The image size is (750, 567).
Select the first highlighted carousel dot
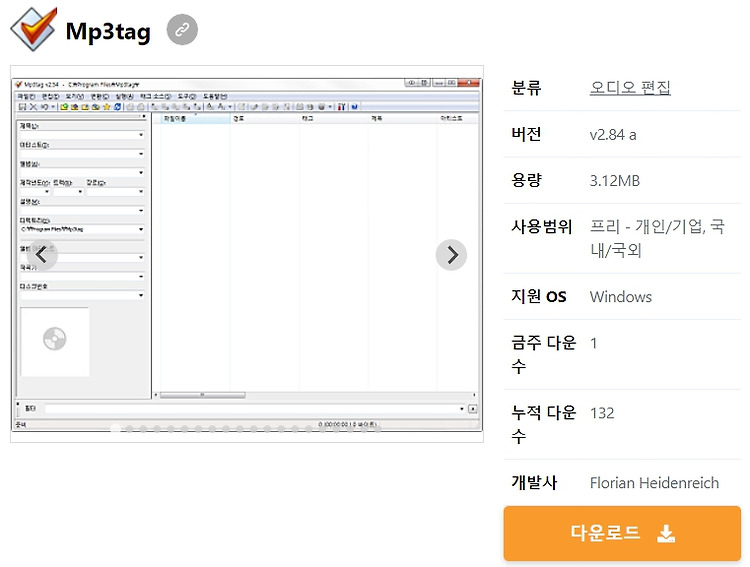115,428
